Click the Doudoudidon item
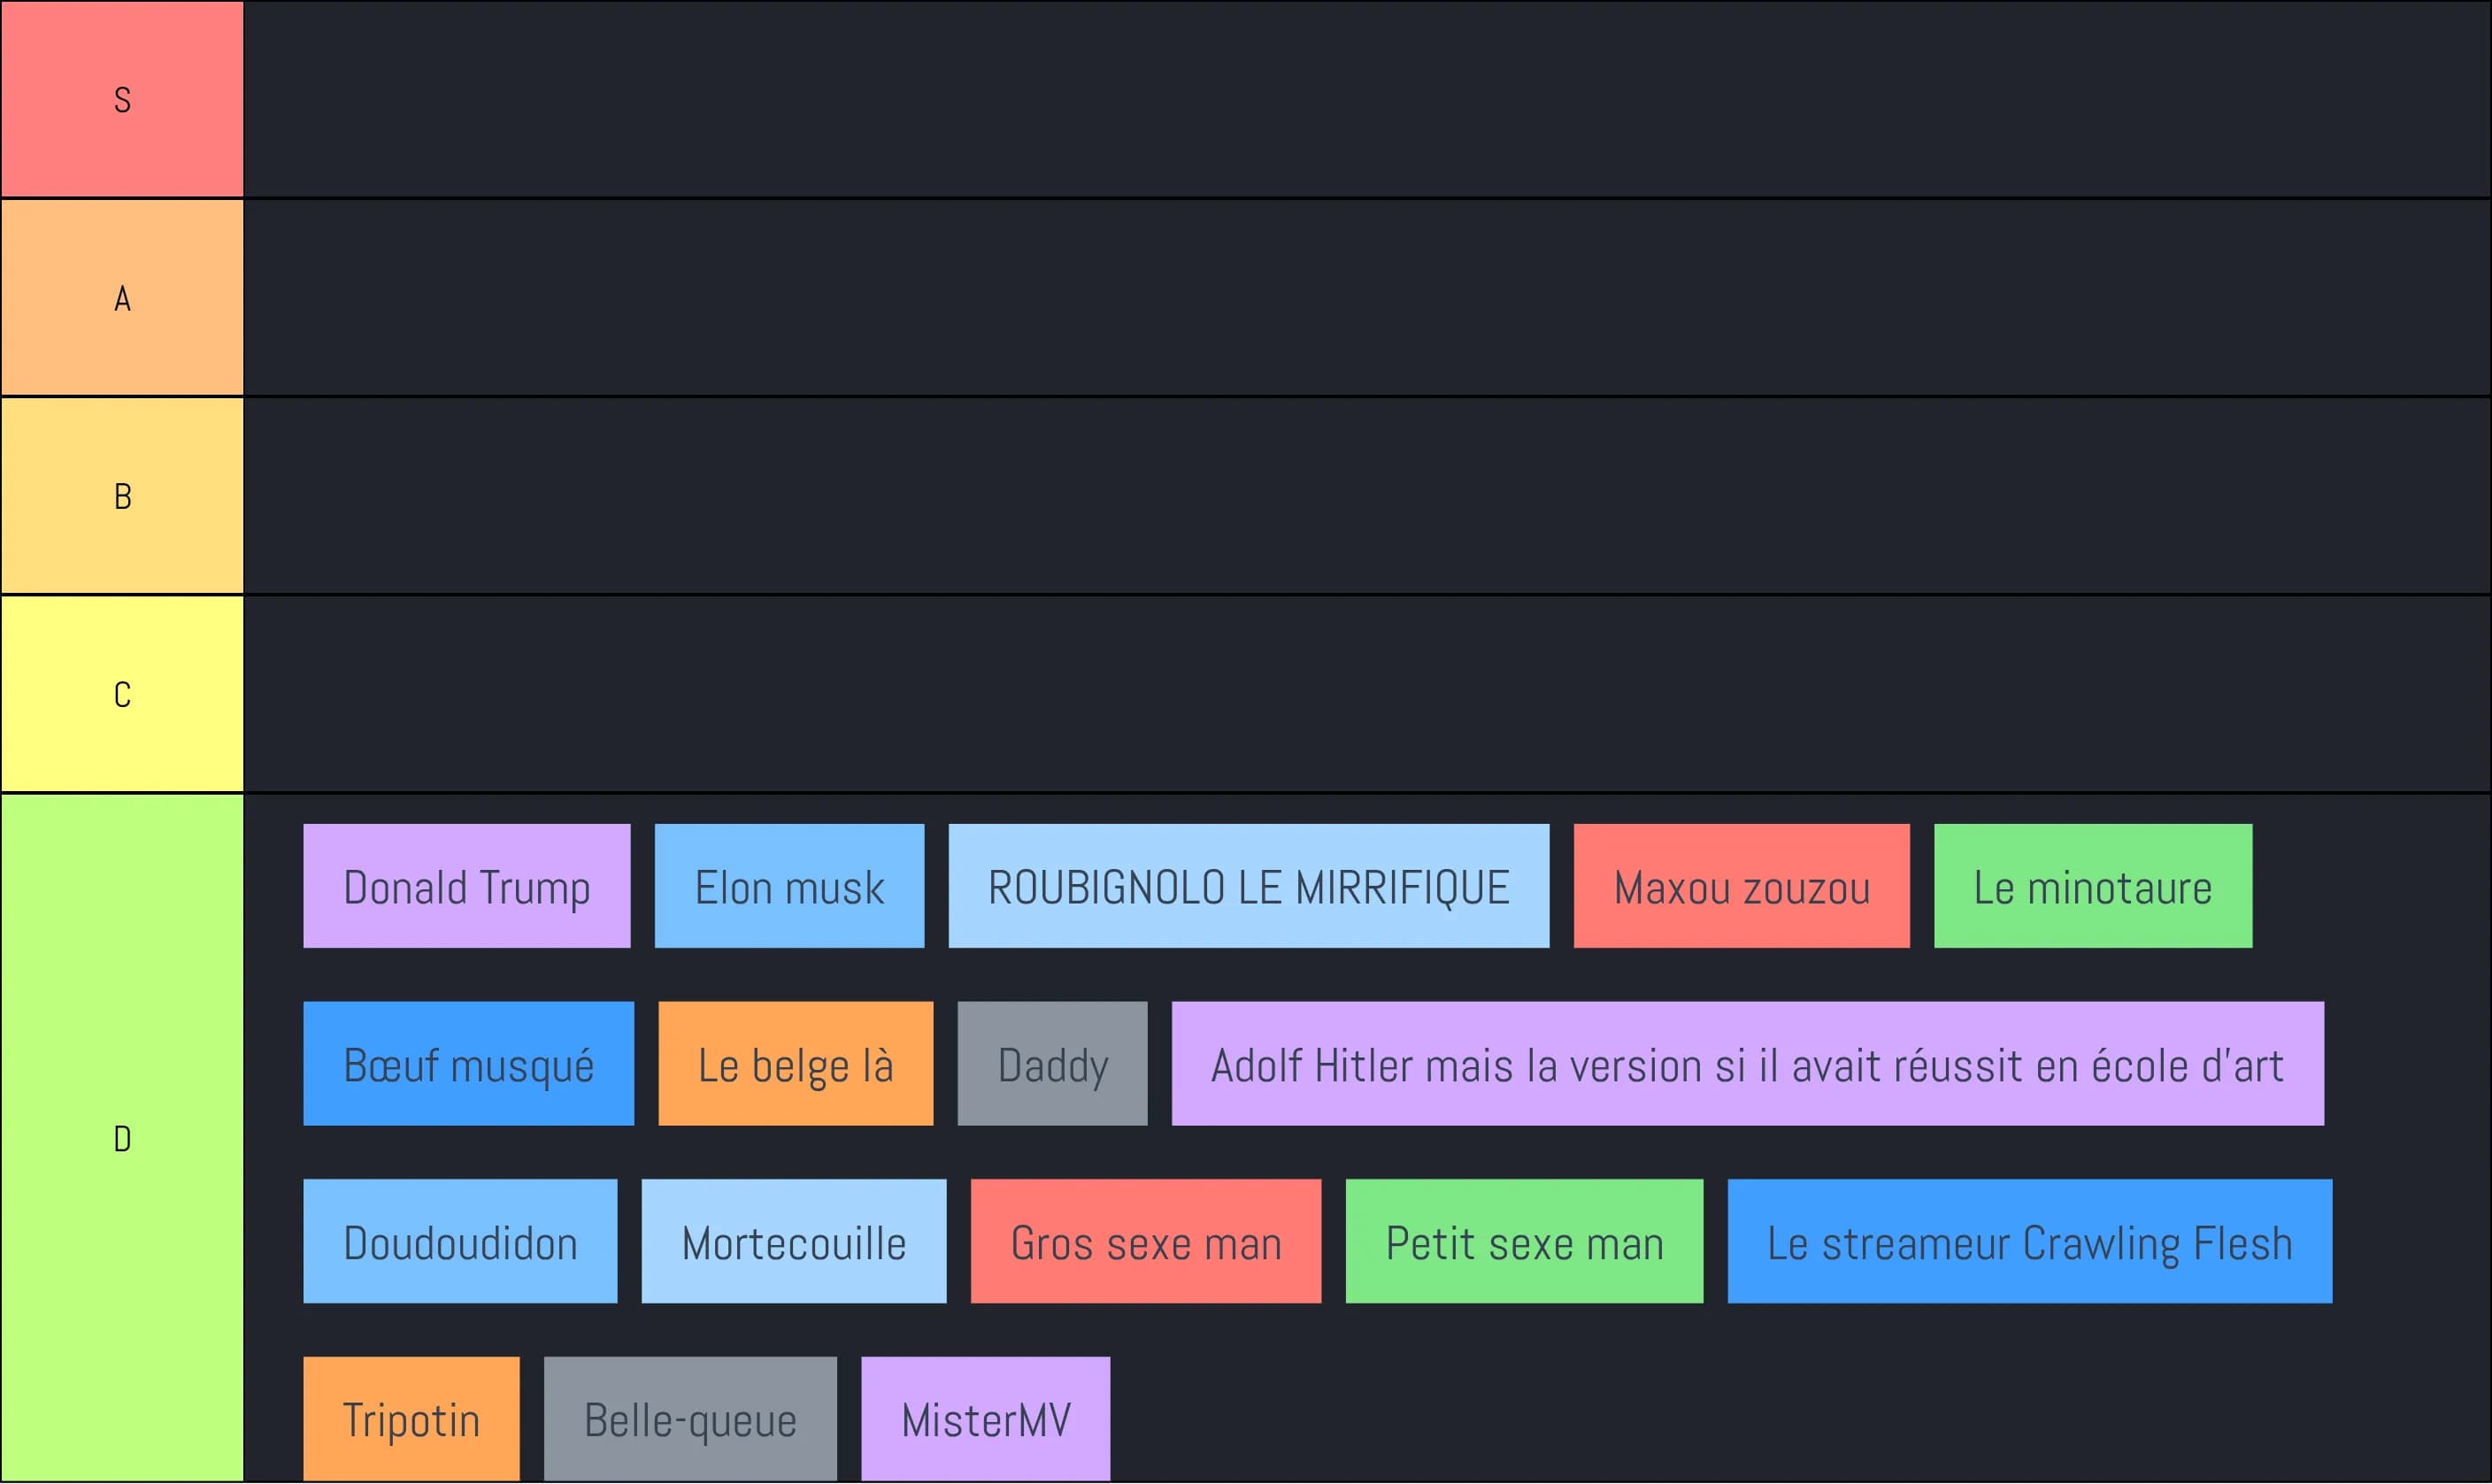 (460, 1241)
